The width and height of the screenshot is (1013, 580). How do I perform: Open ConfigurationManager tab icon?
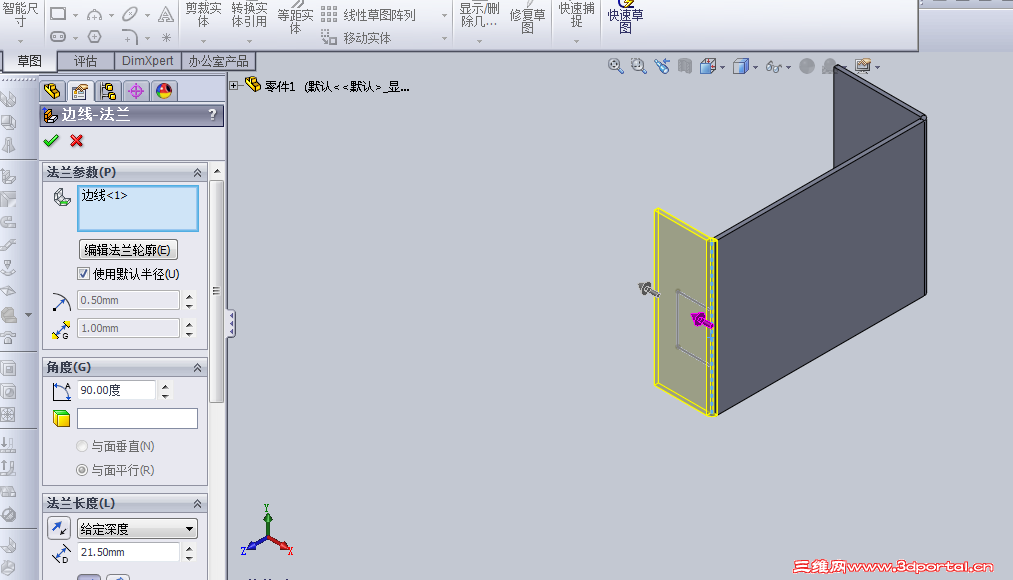(x=108, y=90)
